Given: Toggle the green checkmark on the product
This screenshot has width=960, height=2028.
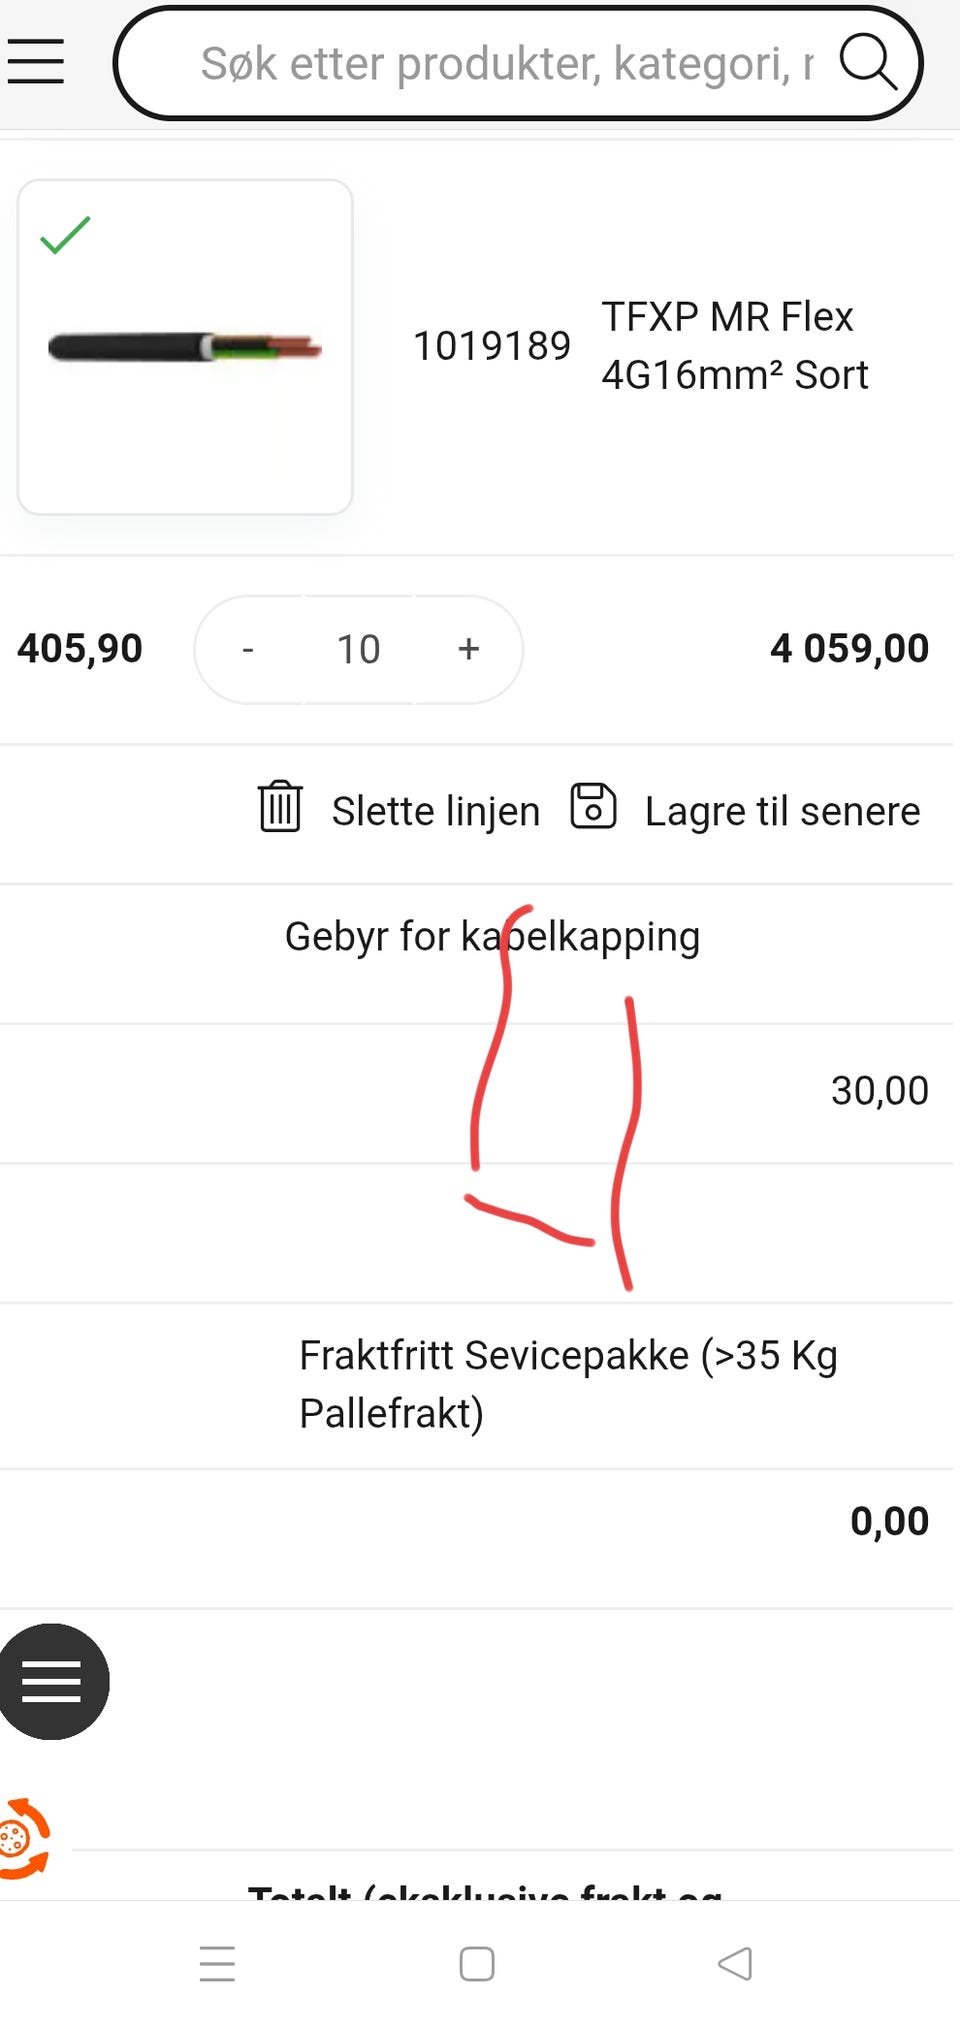Looking at the screenshot, I should tap(63, 237).
